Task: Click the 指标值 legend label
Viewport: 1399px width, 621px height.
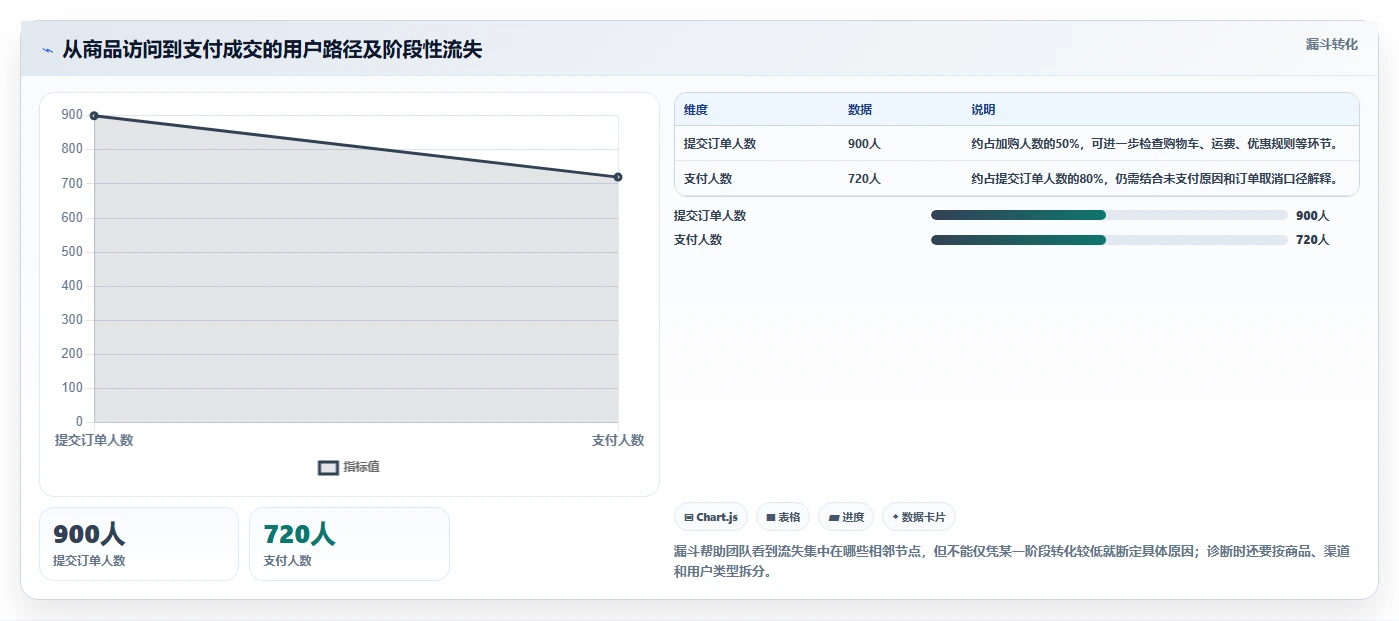Action: coord(361,467)
